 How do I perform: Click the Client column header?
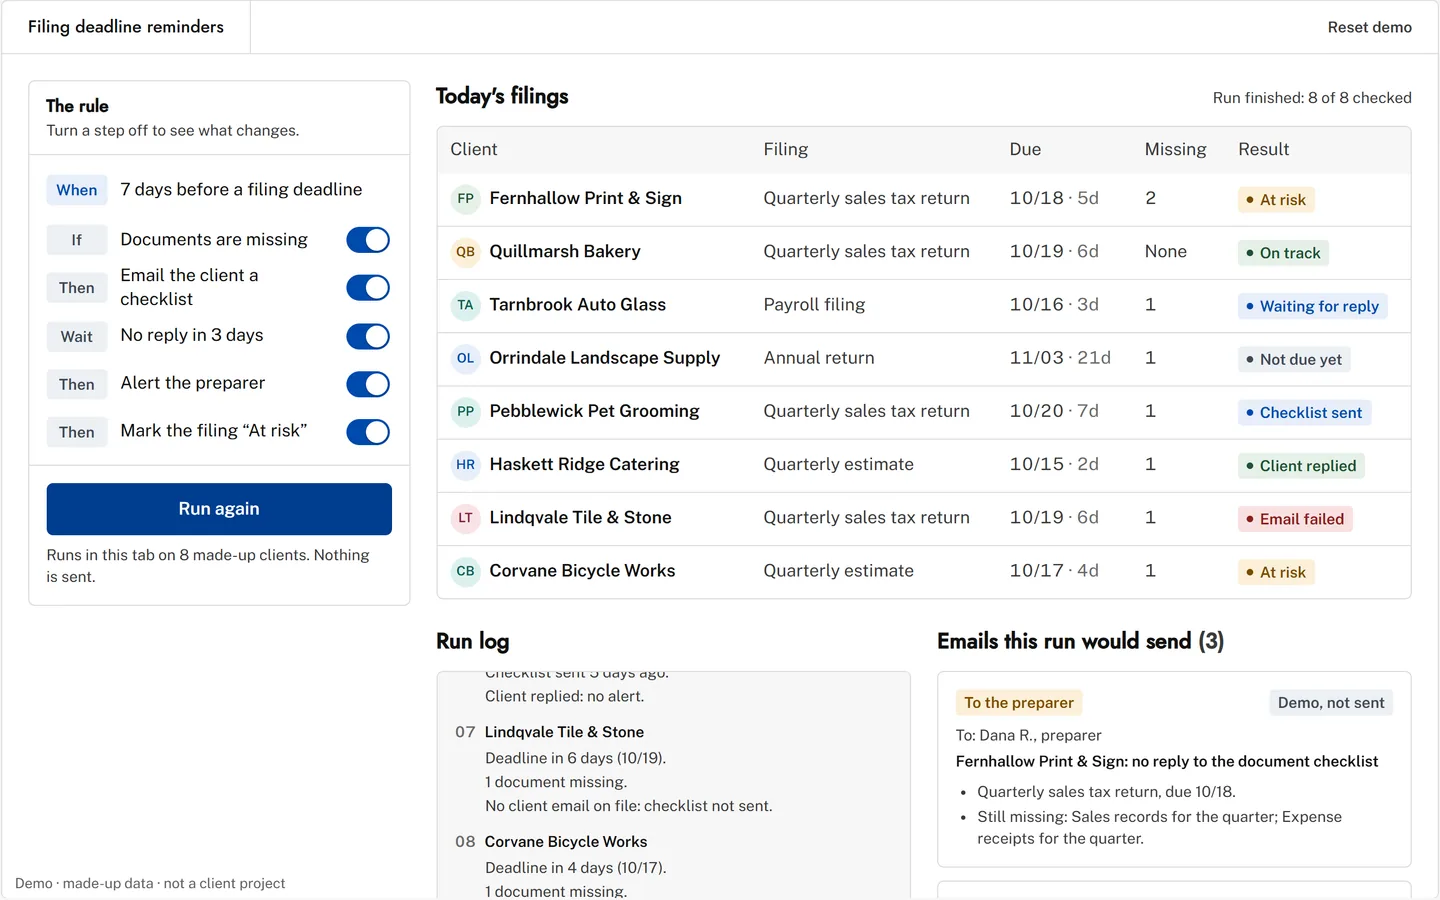474,149
